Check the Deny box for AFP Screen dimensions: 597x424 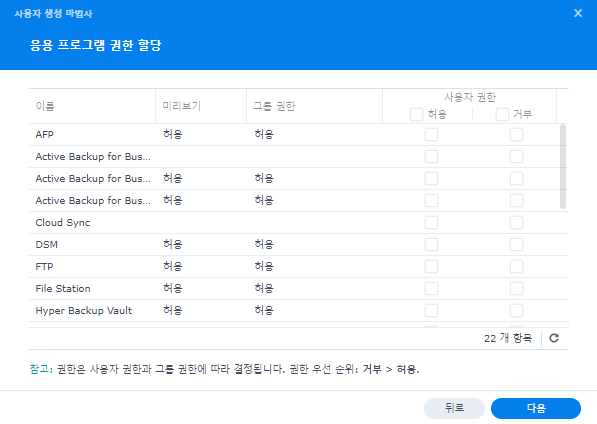point(516,134)
